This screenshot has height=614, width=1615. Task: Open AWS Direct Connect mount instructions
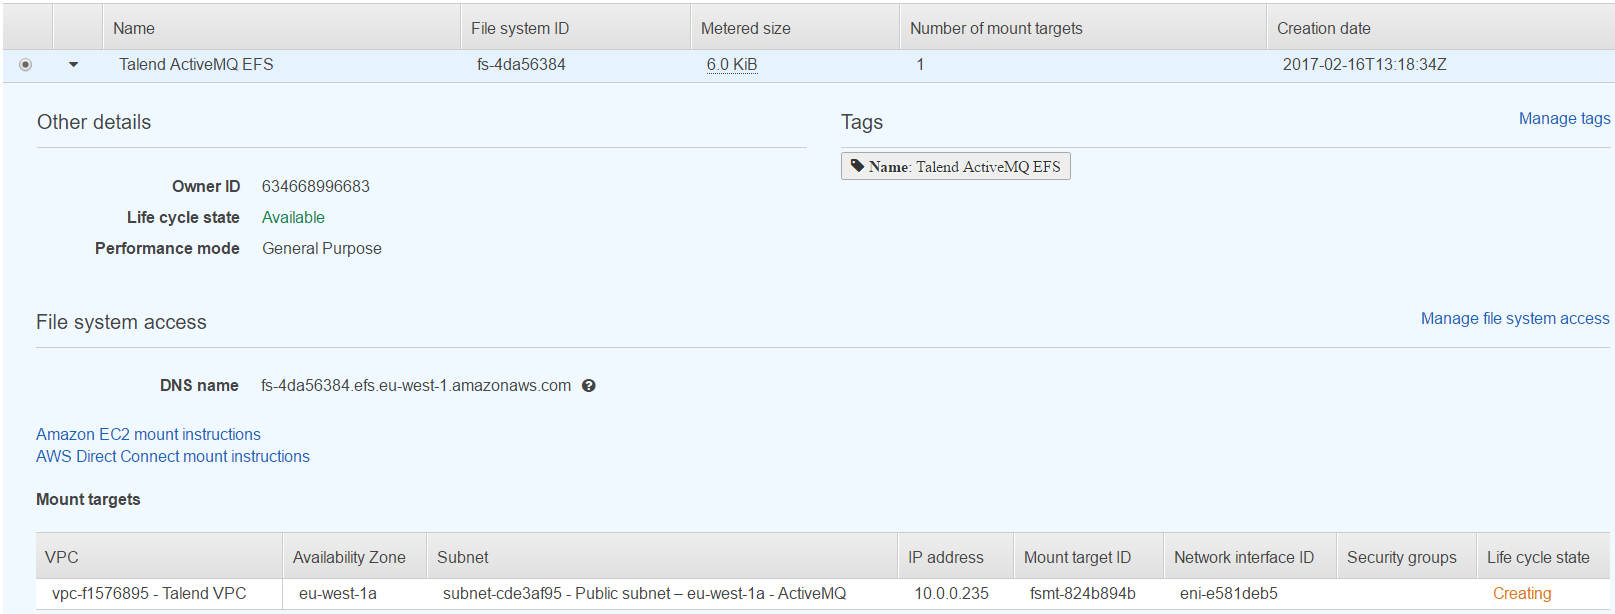click(173, 456)
